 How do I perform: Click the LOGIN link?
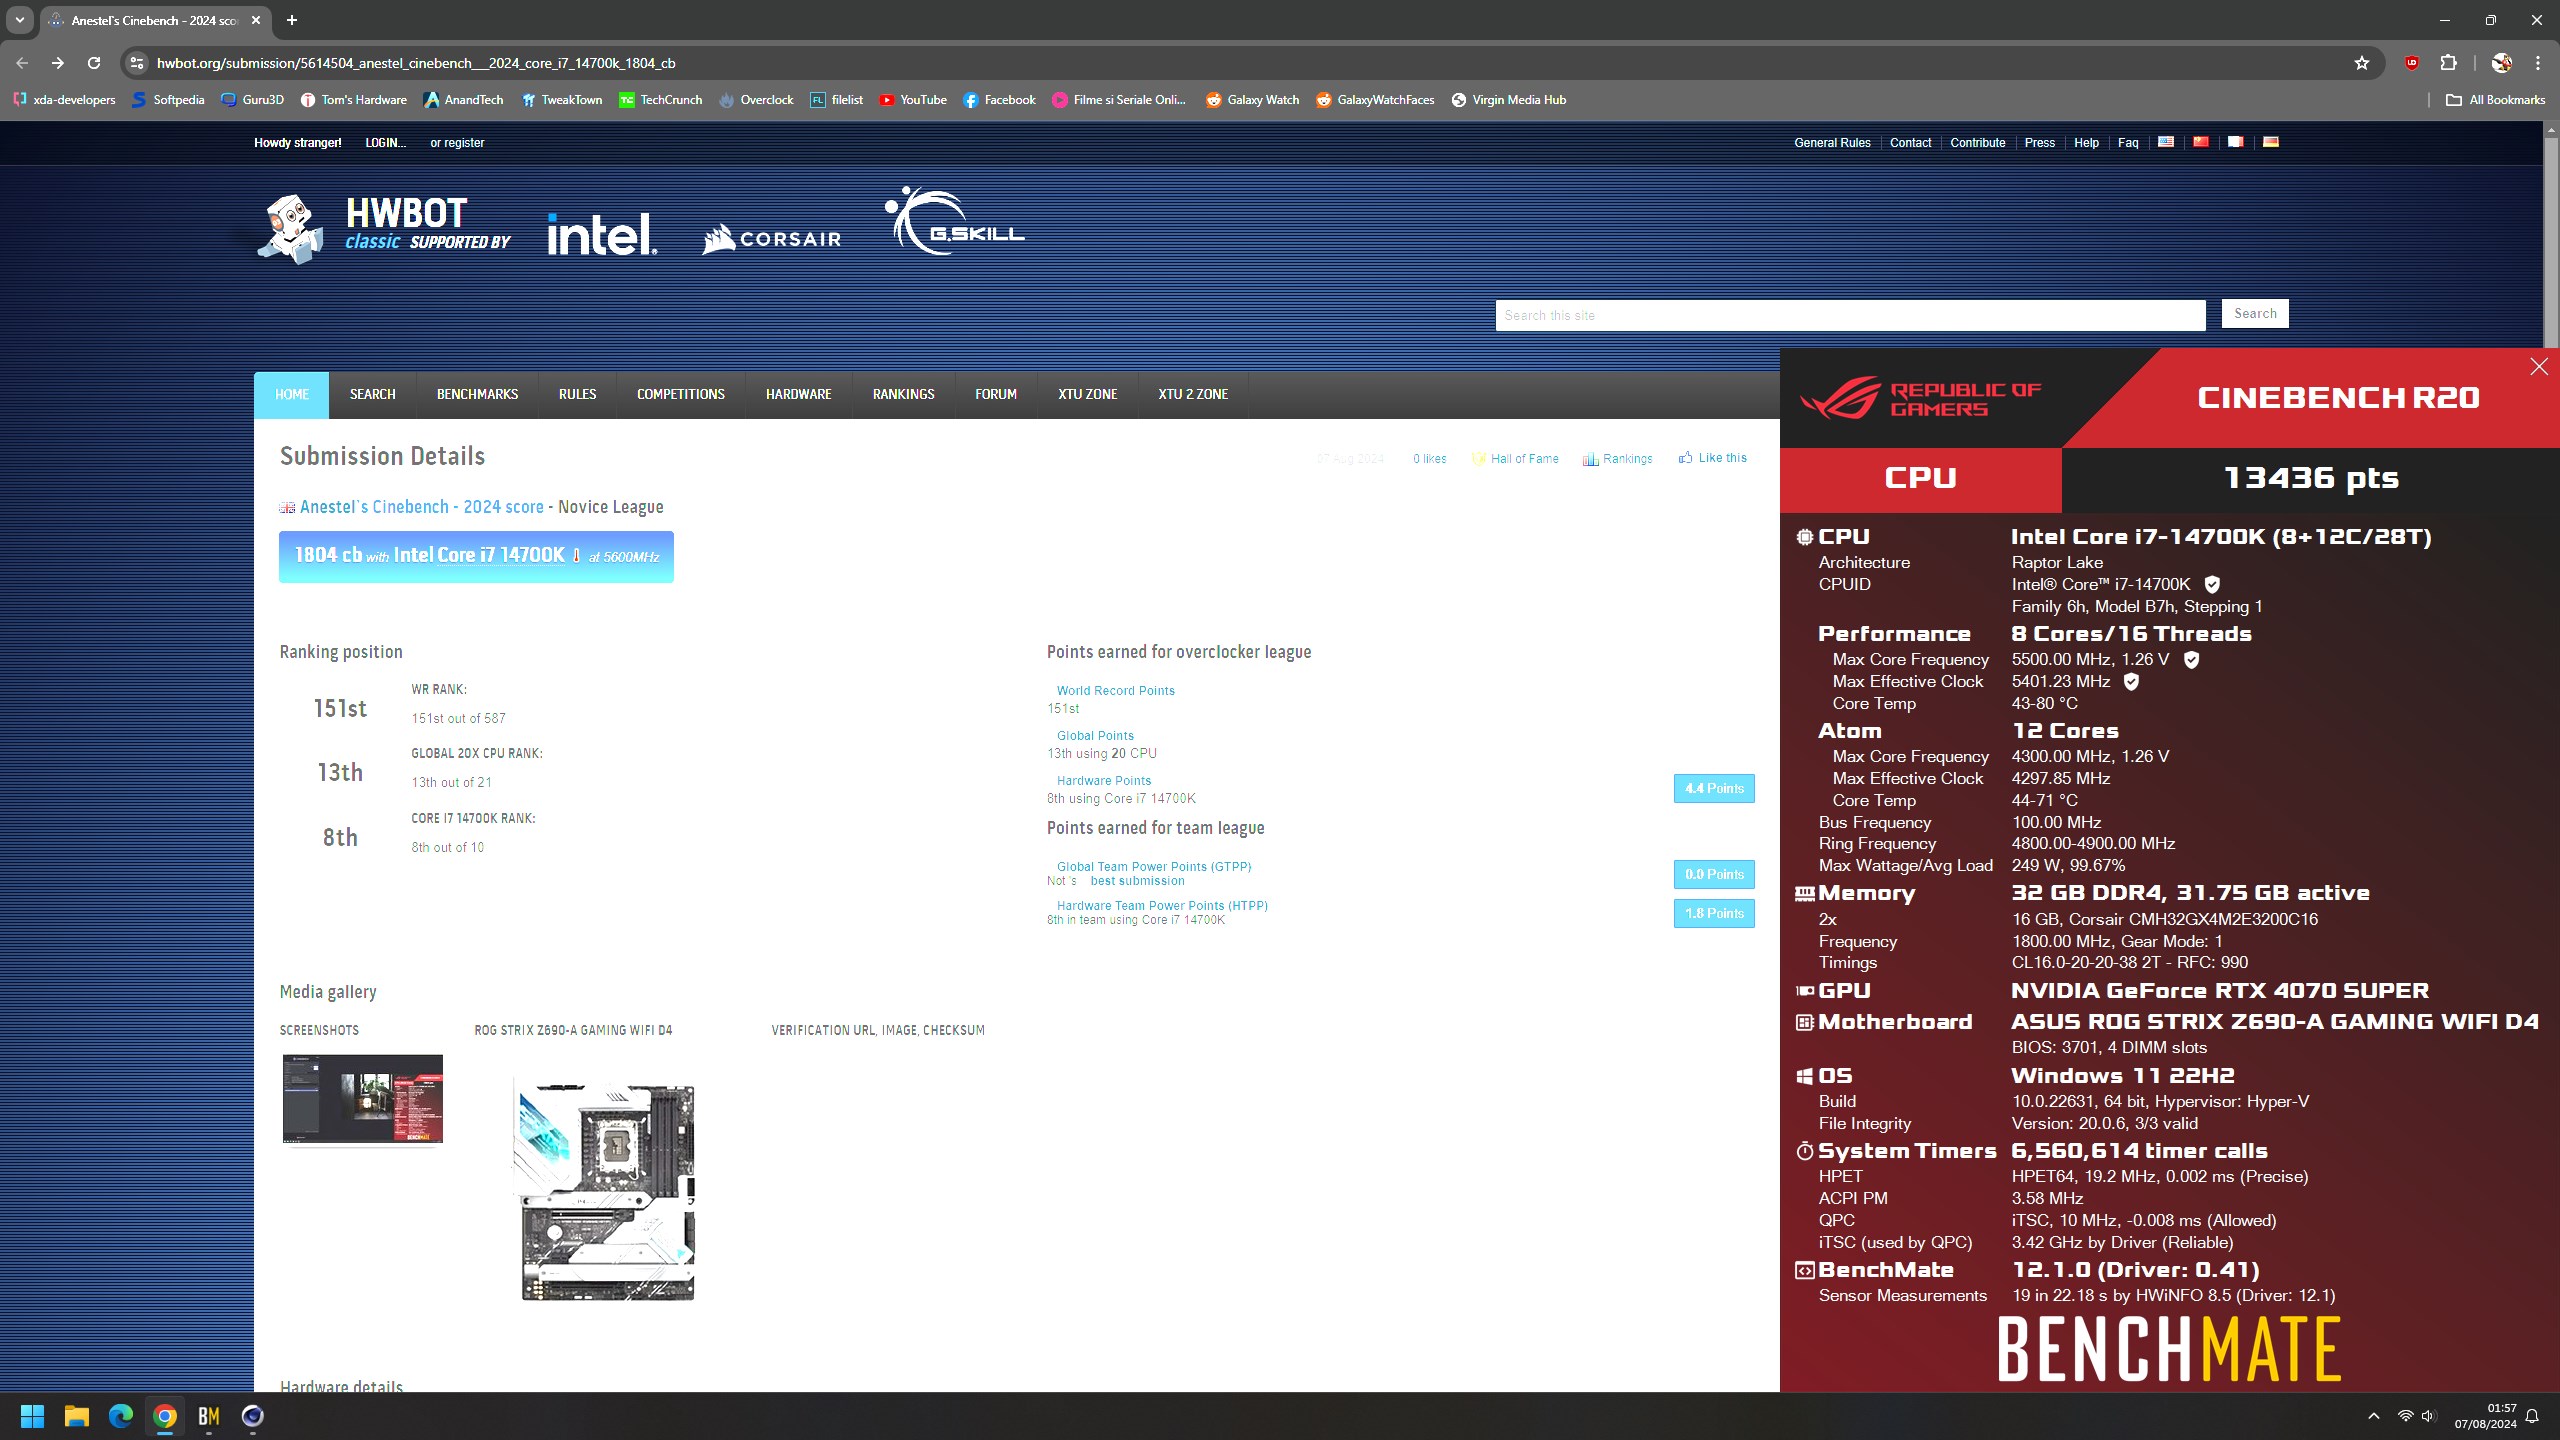point(385,143)
